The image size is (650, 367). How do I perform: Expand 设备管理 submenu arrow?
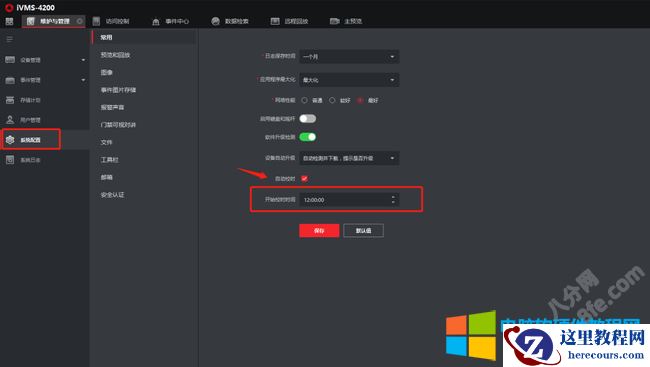pos(83,60)
